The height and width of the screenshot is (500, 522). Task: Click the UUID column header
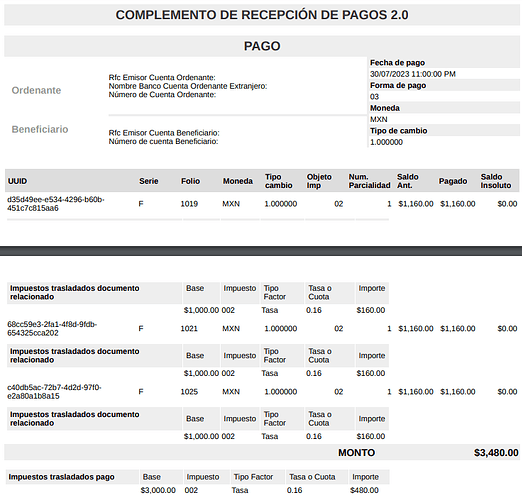(17, 181)
